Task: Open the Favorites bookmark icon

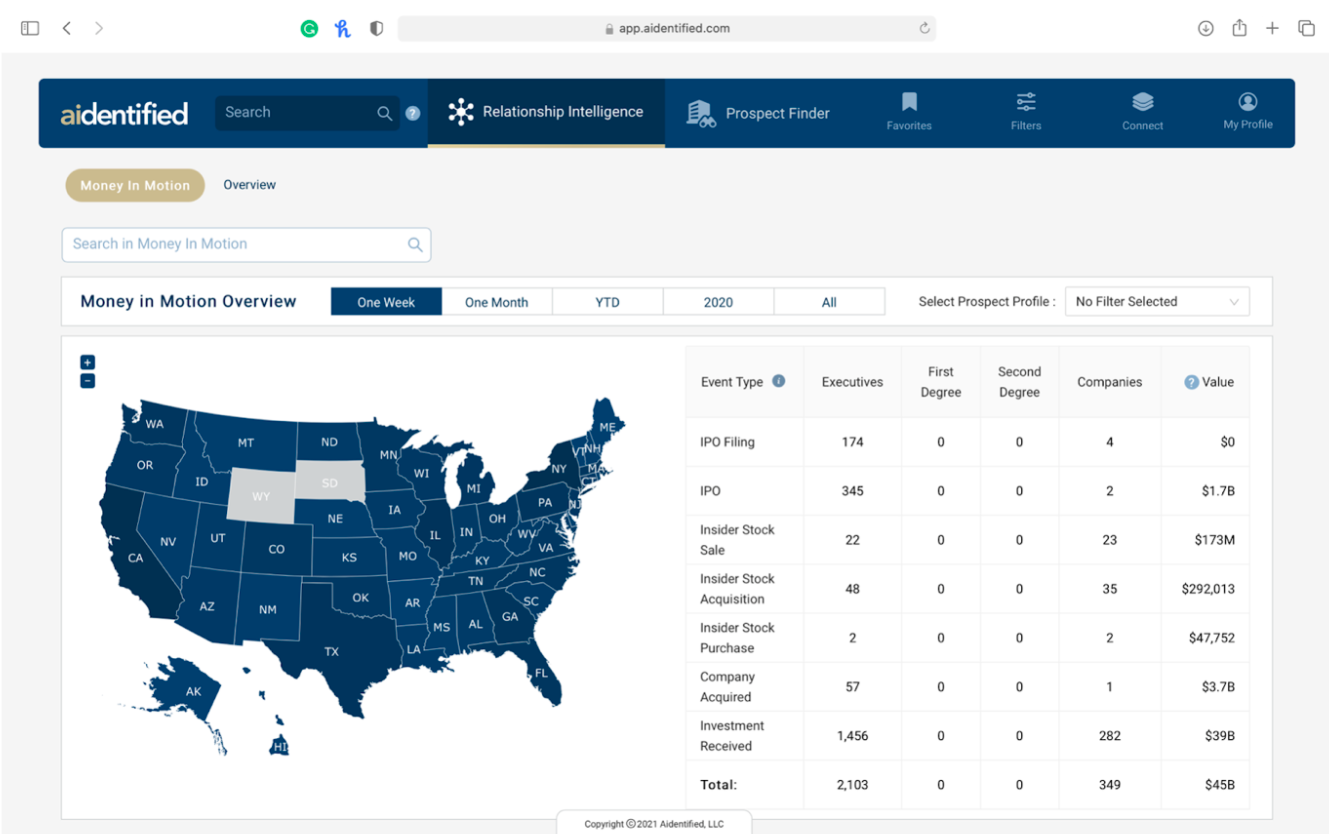Action: click(x=908, y=103)
